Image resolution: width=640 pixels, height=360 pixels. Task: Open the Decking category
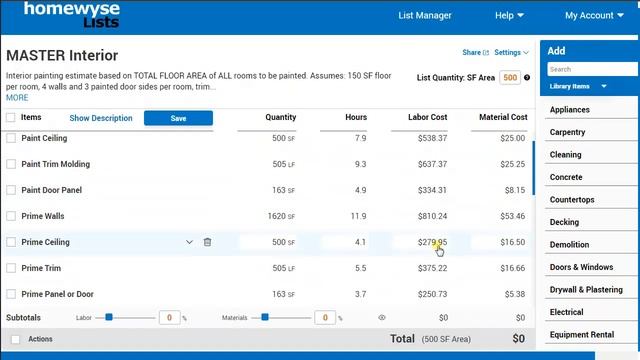(564, 222)
